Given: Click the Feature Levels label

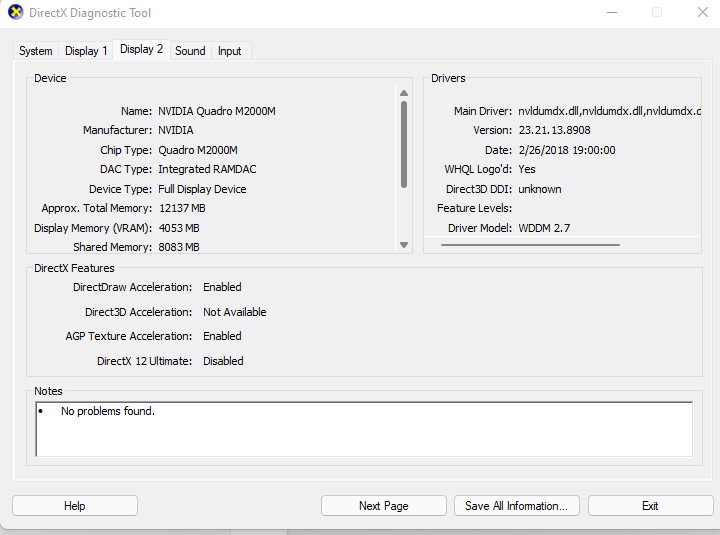Looking at the screenshot, I should pos(474,208).
